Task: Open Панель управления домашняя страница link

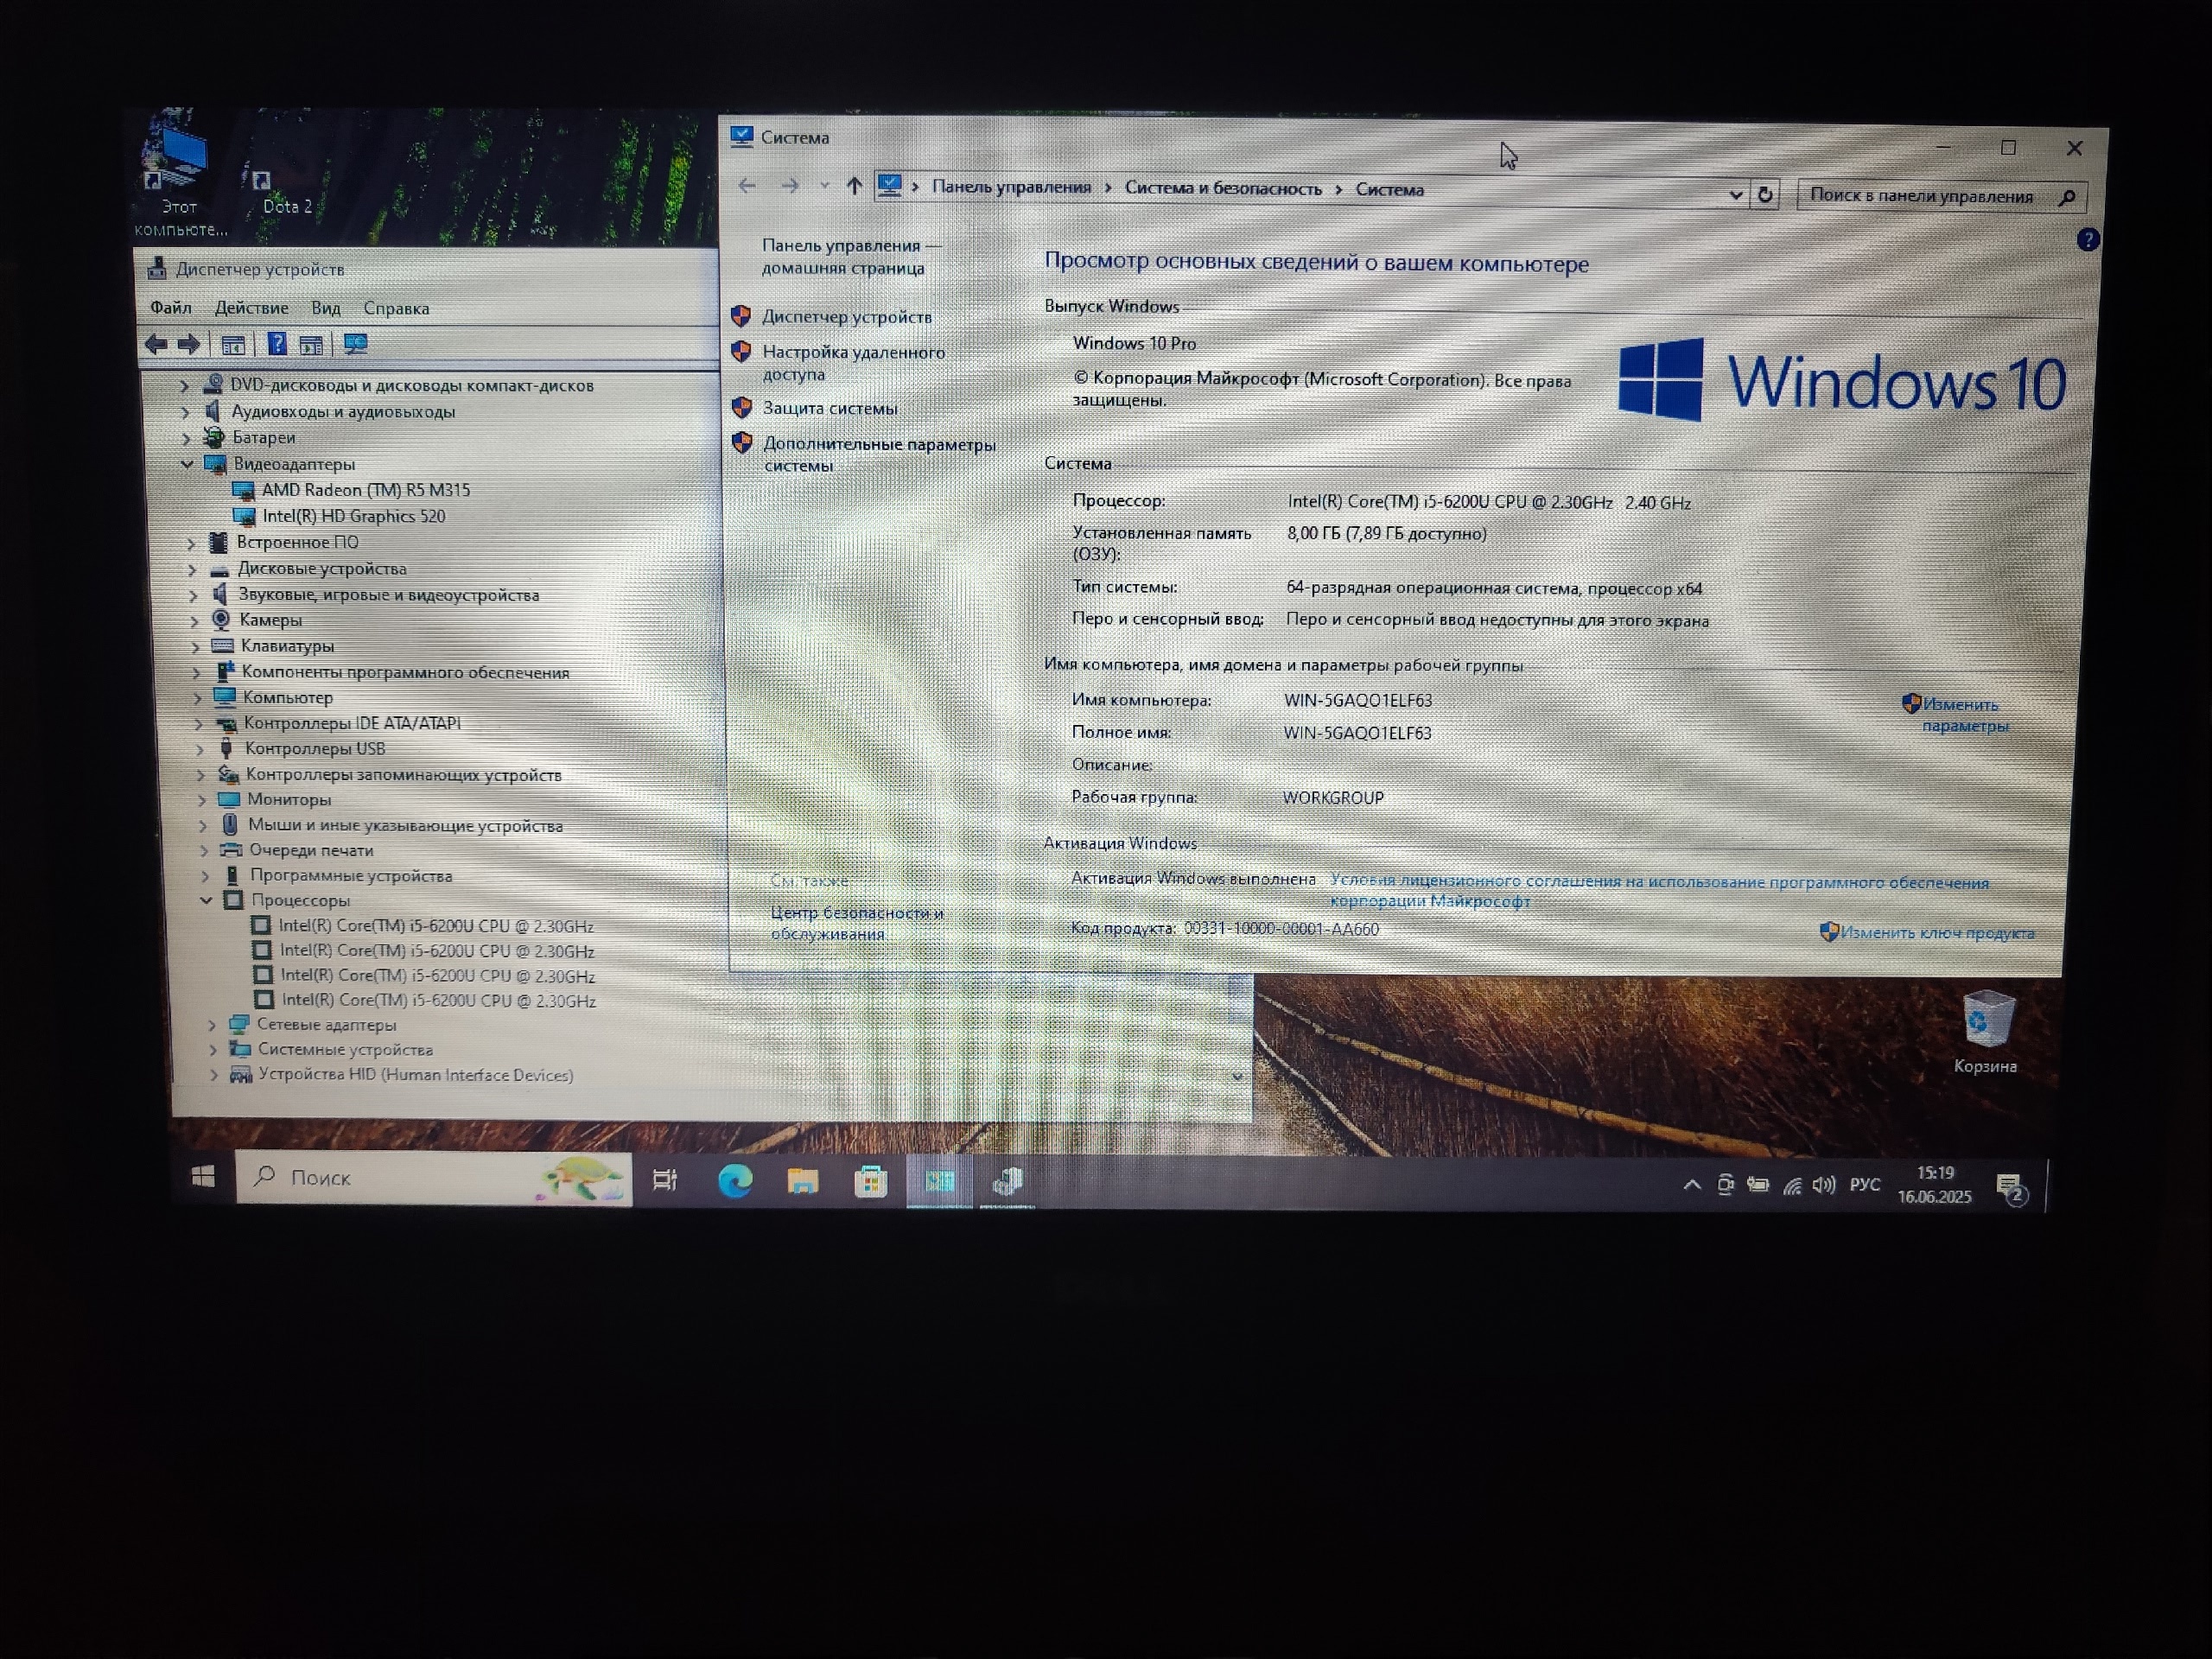Action: coord(852,256)
